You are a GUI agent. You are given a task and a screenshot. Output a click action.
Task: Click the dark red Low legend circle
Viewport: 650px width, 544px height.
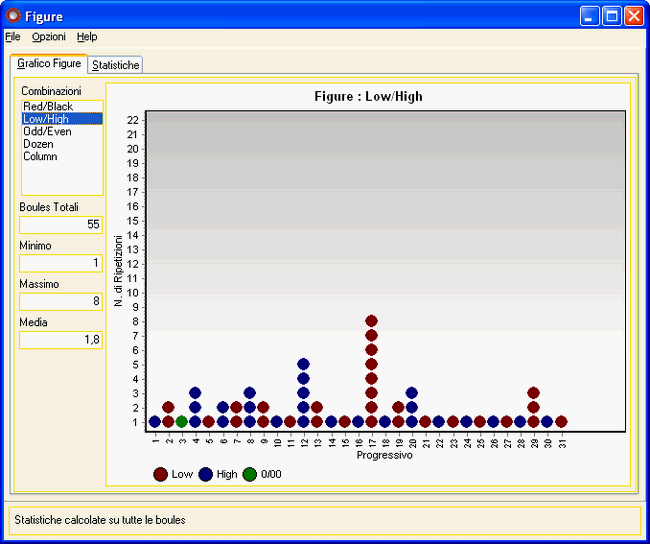(160, 474)
